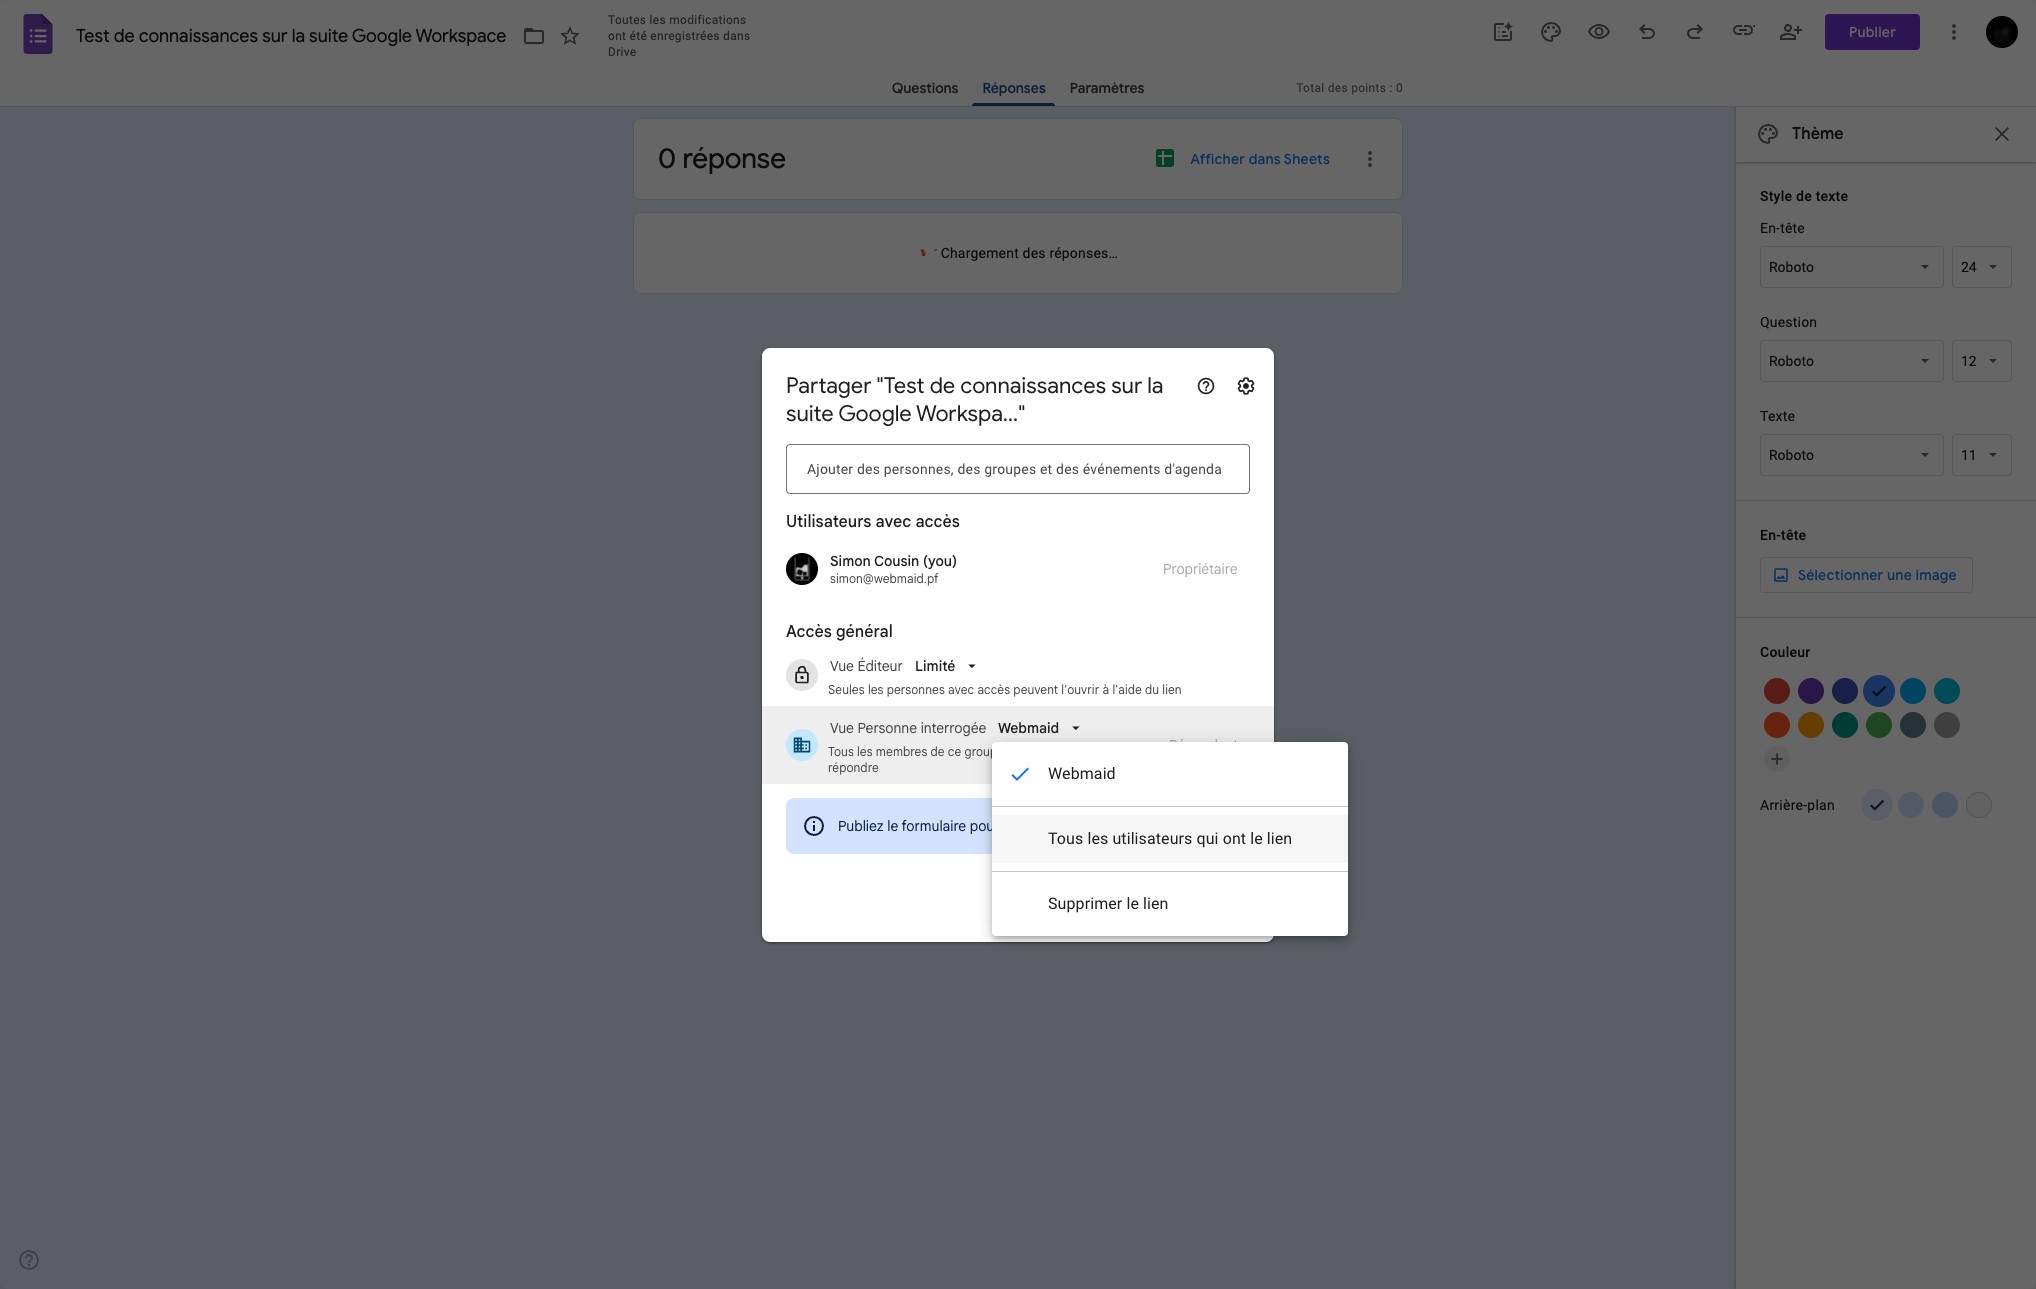
Task: Choose Supprimer le lien option
Action: point(1169,904)
